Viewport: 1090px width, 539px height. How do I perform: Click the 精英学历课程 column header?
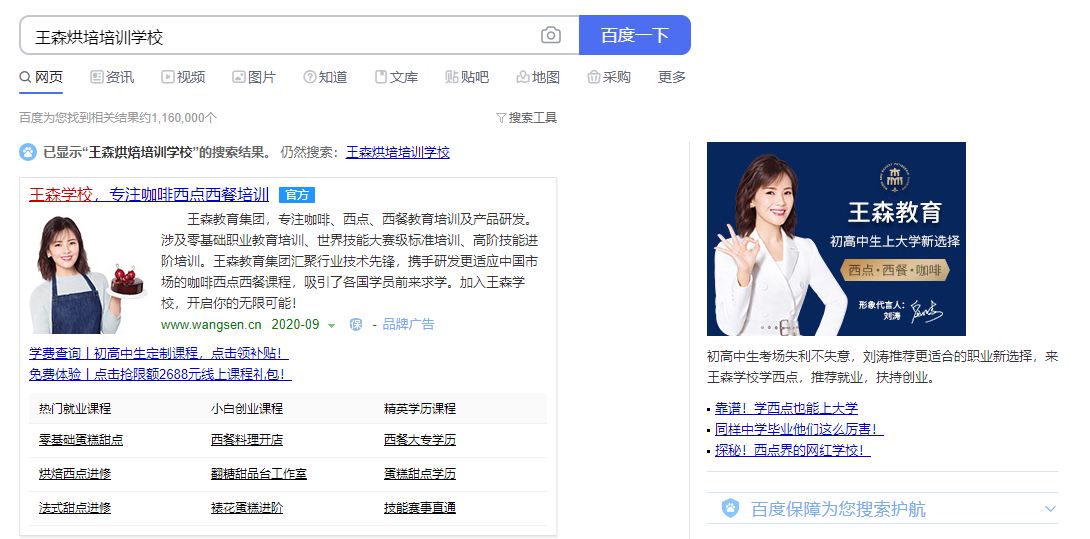pos(420,408)
